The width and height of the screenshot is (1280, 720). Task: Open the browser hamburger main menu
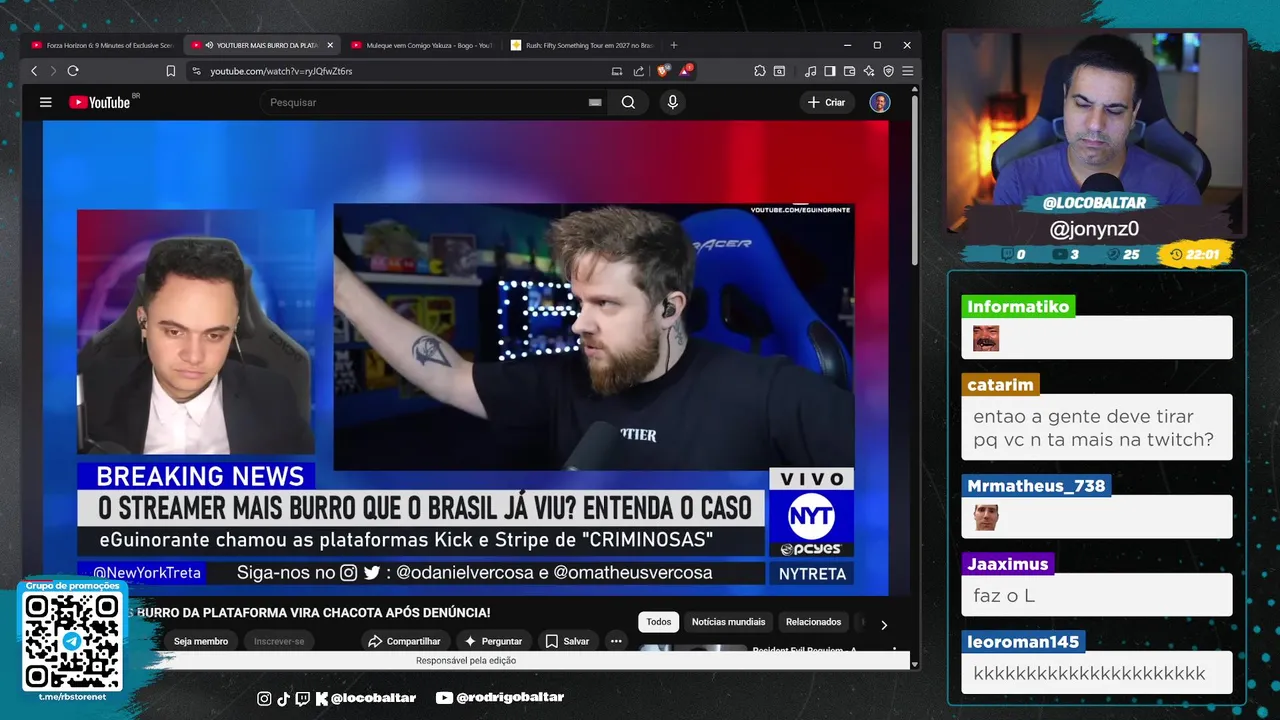point(907,71)
